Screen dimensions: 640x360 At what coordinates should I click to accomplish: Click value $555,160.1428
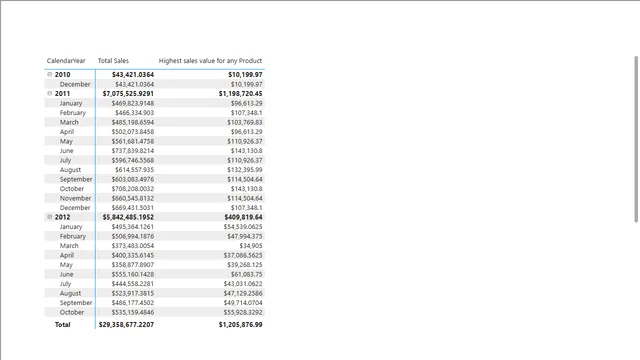[133, 274]
